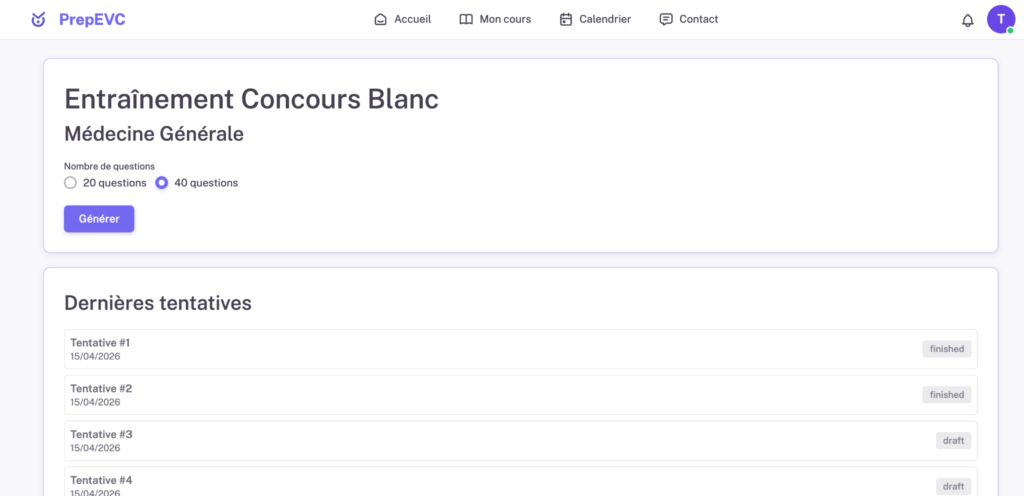1024x496 pixels.
Task: Go to the Accueil menu item
Action: click(x=412, y=19)
